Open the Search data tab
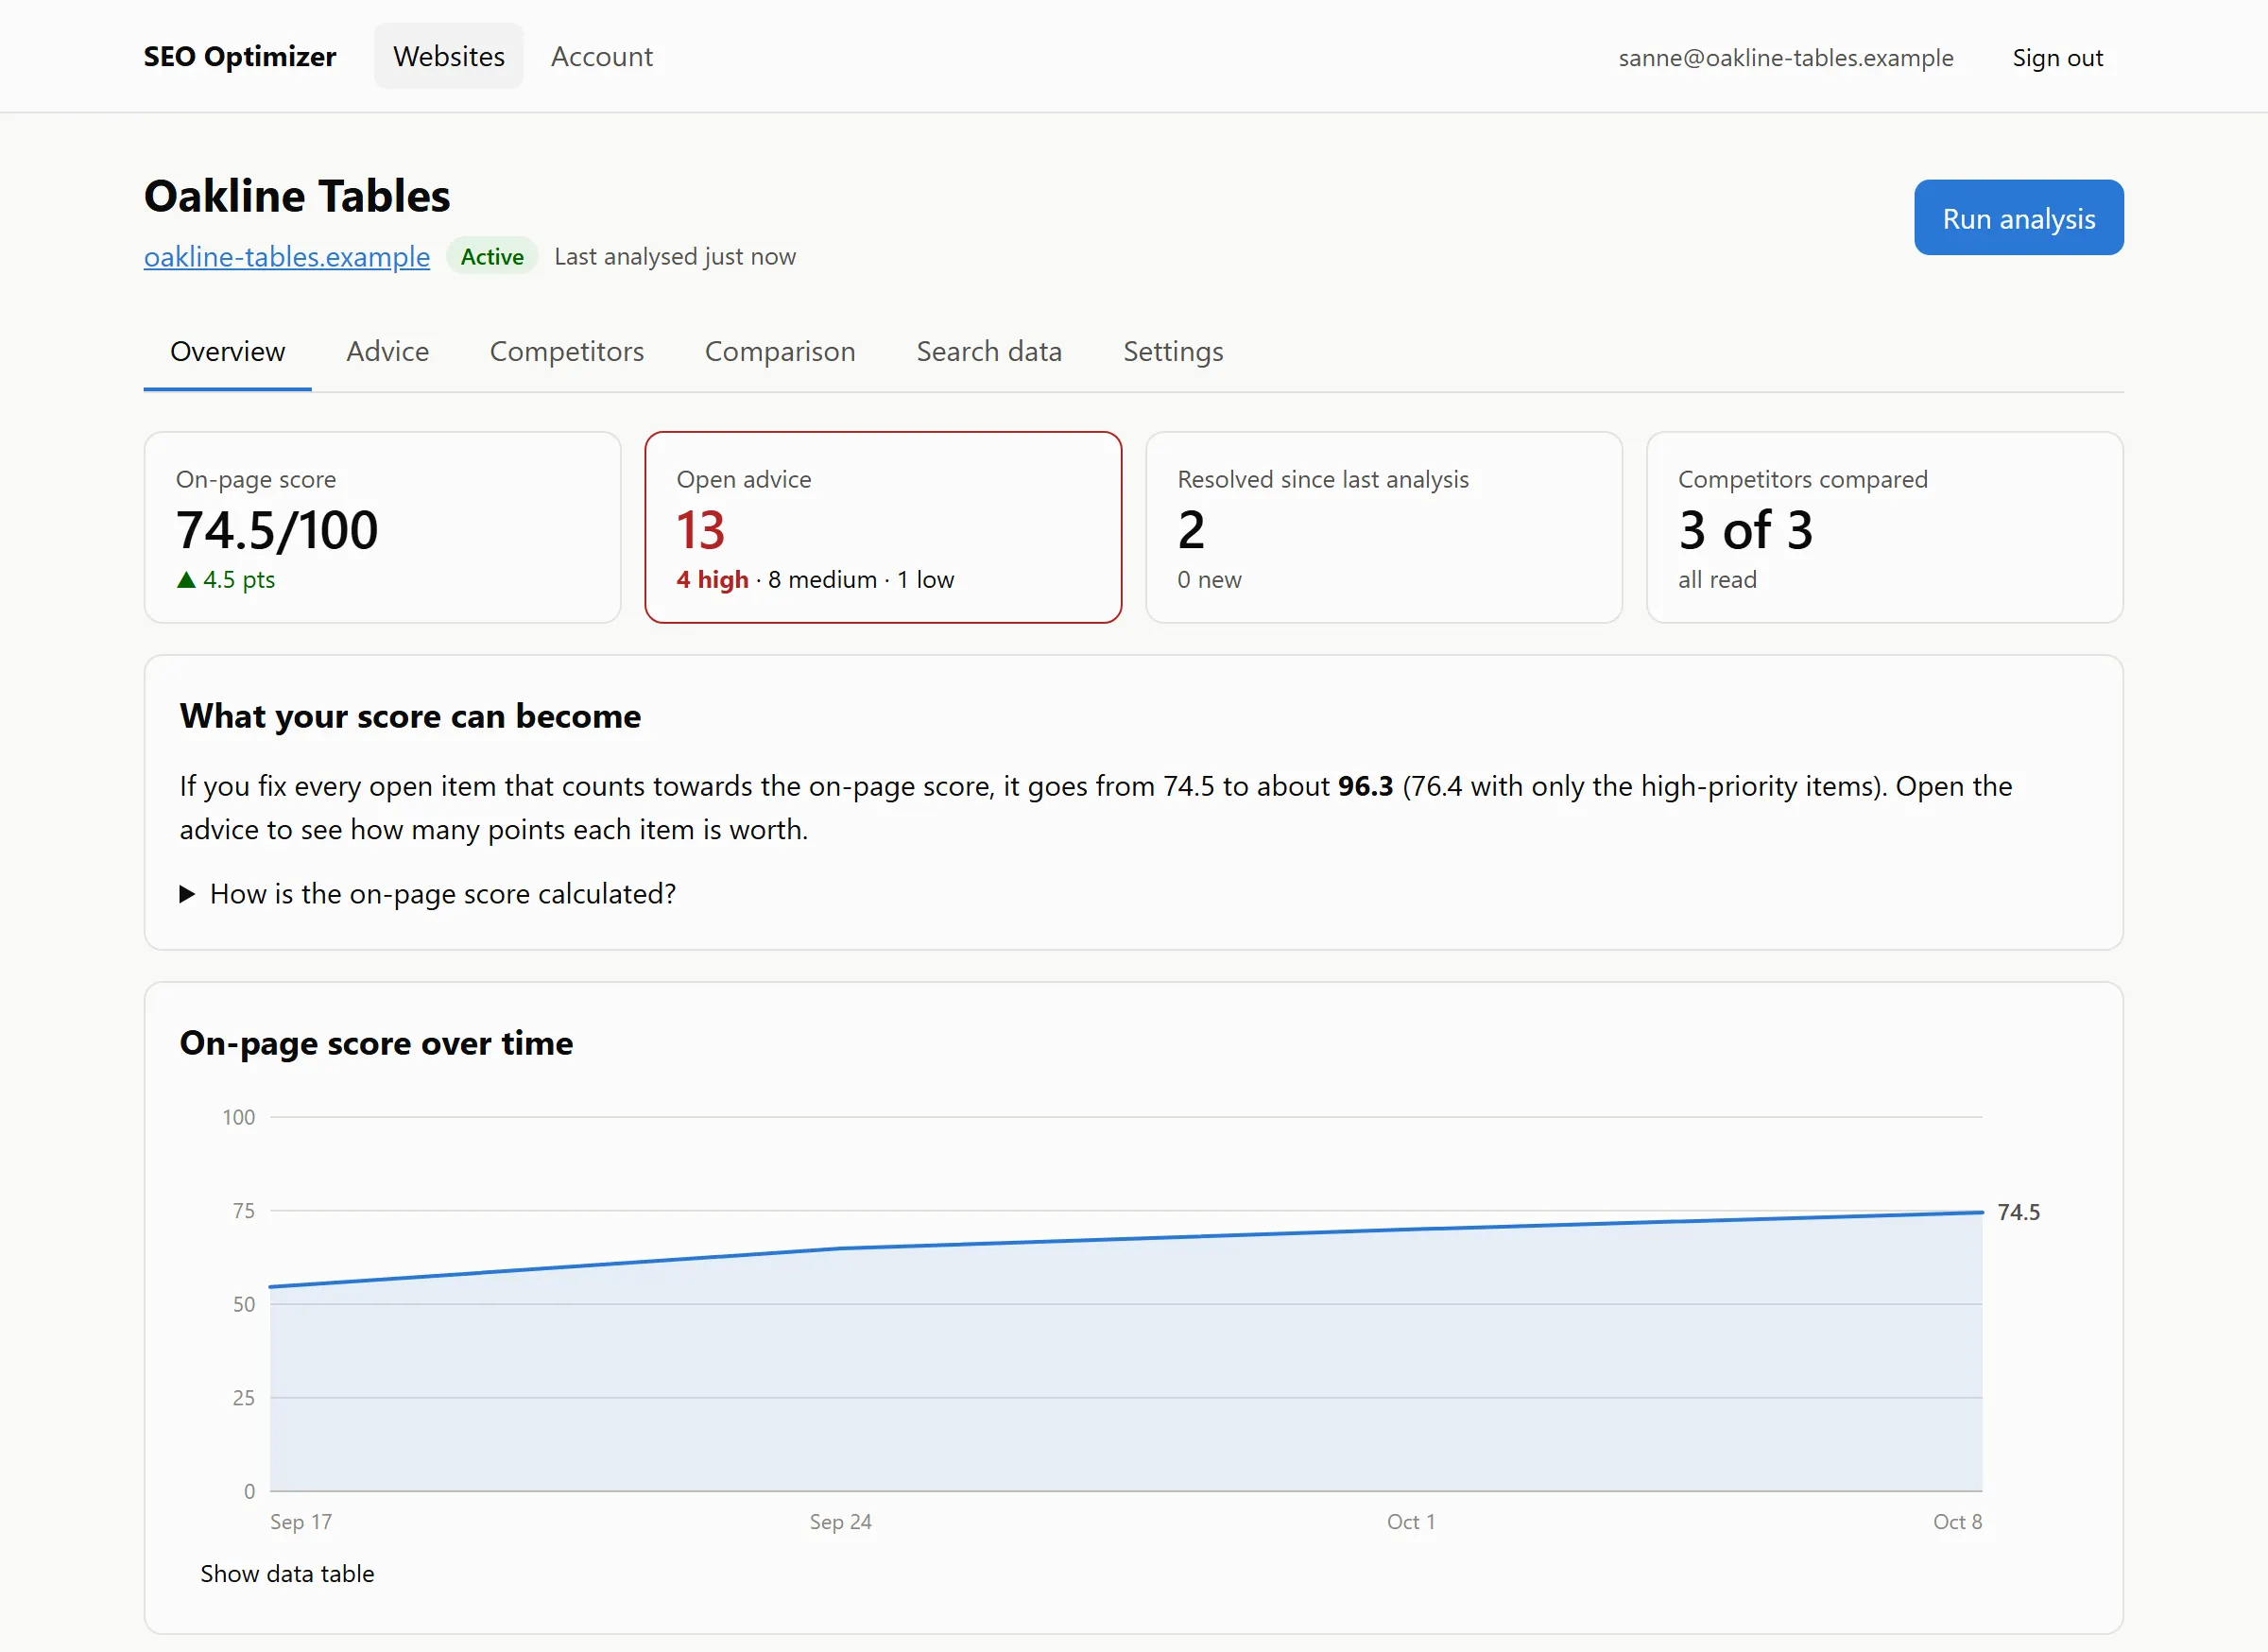 [x=989, y=352]
